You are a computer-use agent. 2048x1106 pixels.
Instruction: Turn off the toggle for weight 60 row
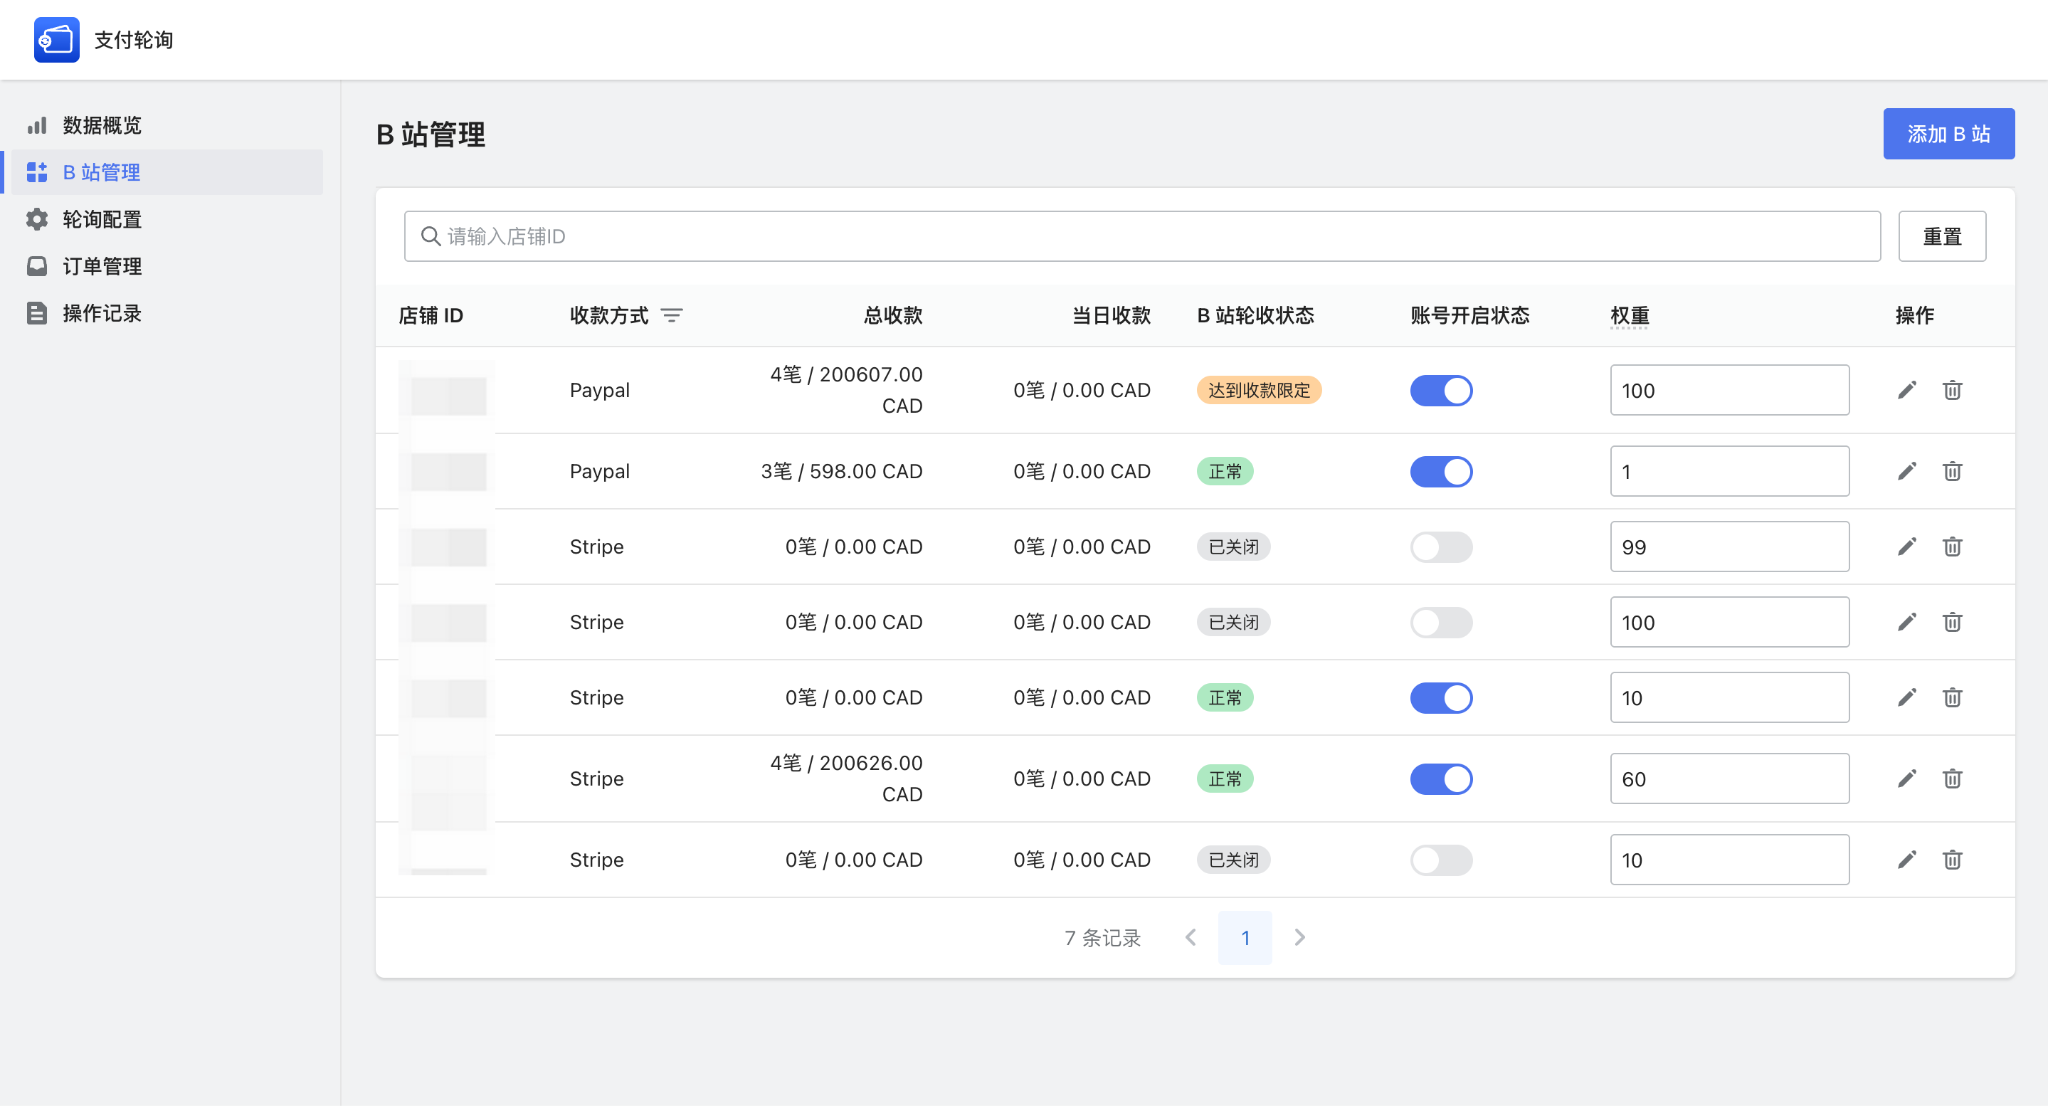pos(1441,779)
